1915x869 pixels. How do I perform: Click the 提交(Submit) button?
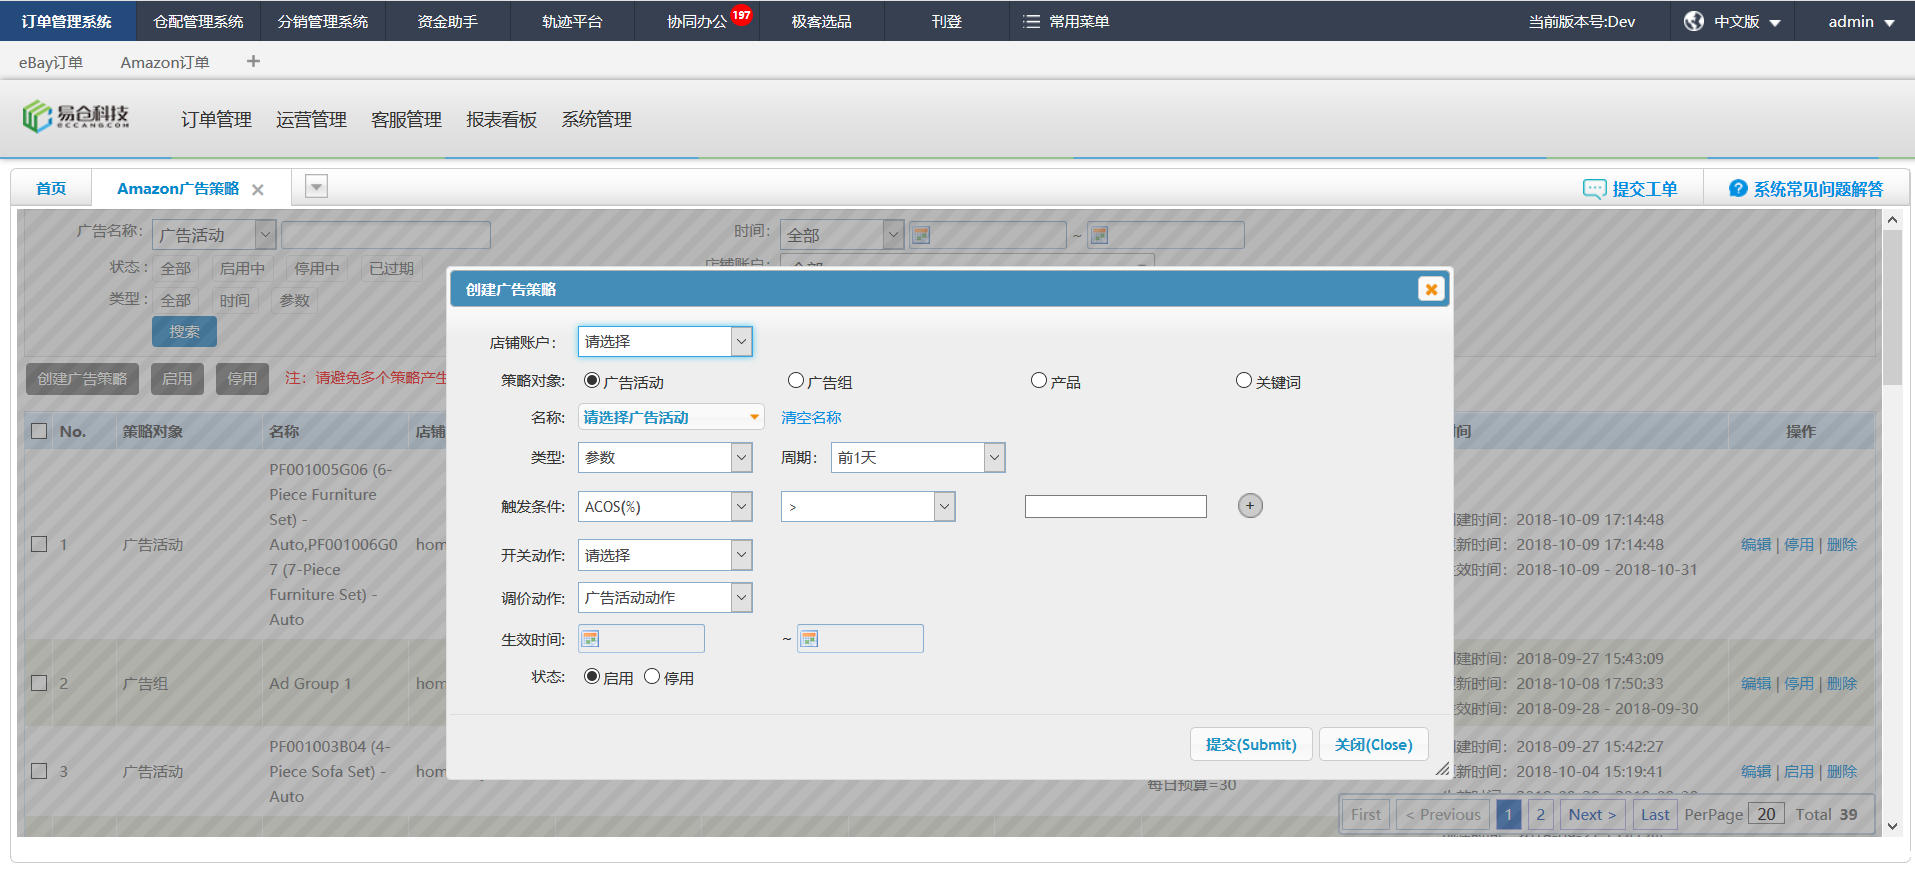tap(1250, 745)
